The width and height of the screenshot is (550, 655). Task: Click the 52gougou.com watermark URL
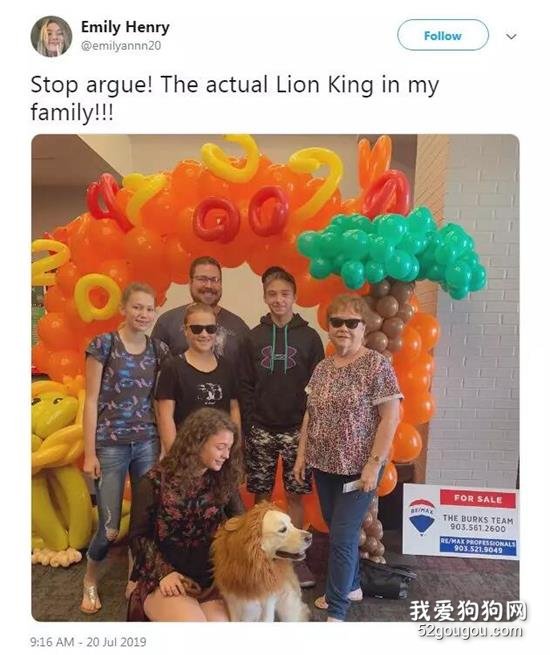point(470,631)
